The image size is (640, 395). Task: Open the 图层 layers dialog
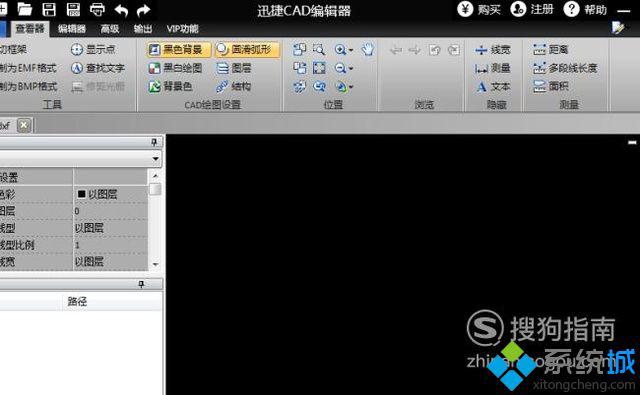[x=233, y=68]
